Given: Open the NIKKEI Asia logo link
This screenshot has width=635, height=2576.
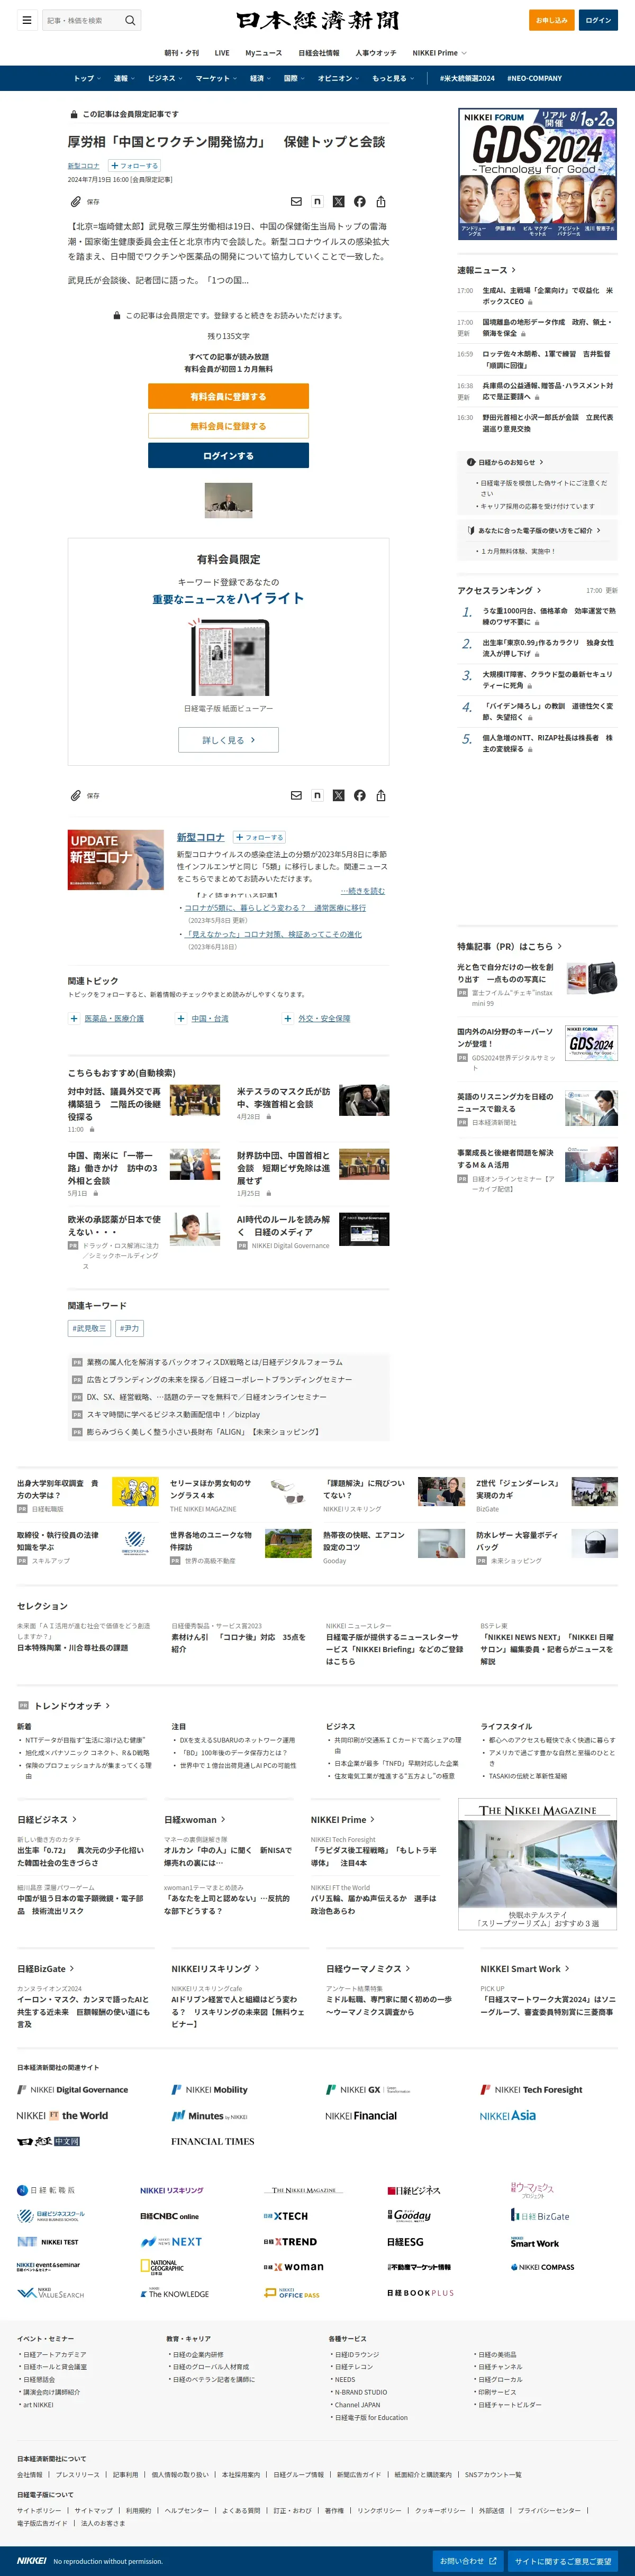Looking at the screenshot, I should [x=508, y=2115].
